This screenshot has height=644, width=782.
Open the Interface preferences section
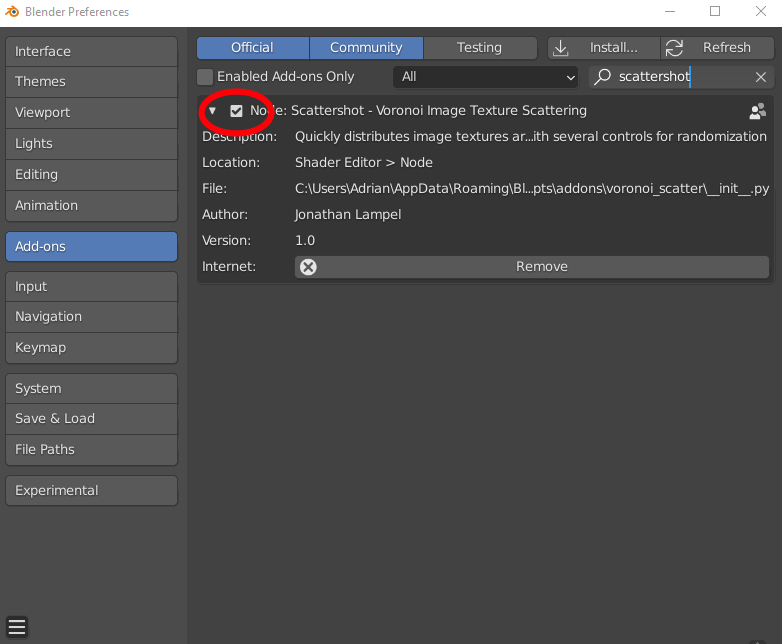[91, 51]
